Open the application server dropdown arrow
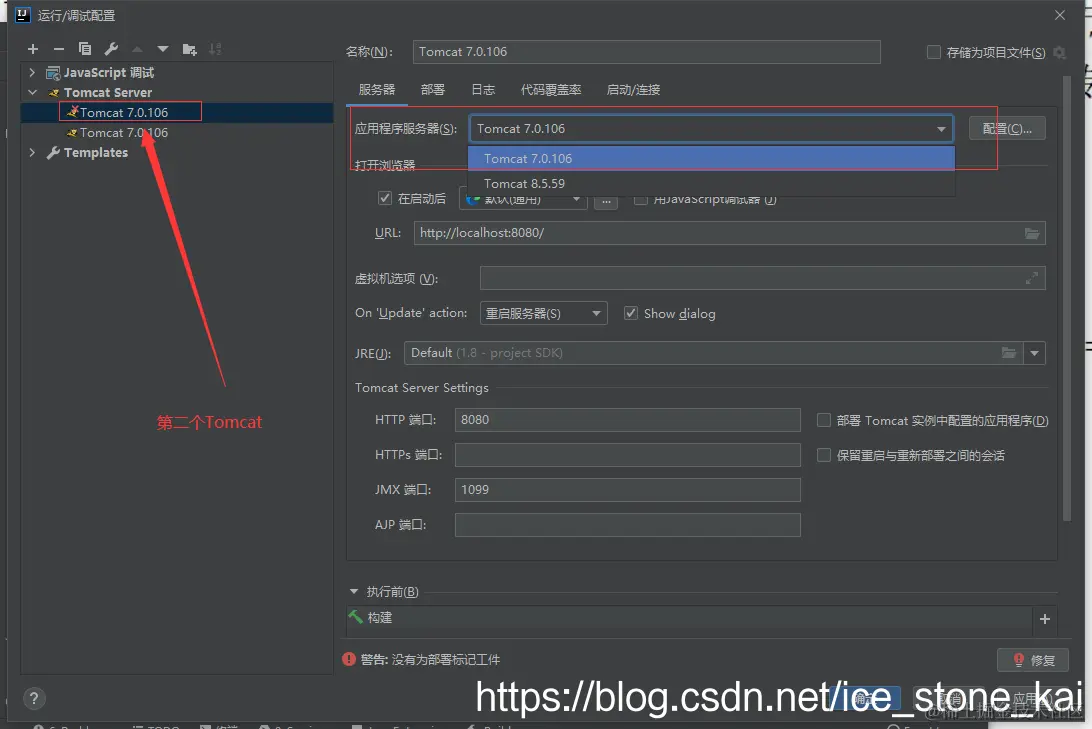The image size is (1092, 729). (x=941, y=129)
